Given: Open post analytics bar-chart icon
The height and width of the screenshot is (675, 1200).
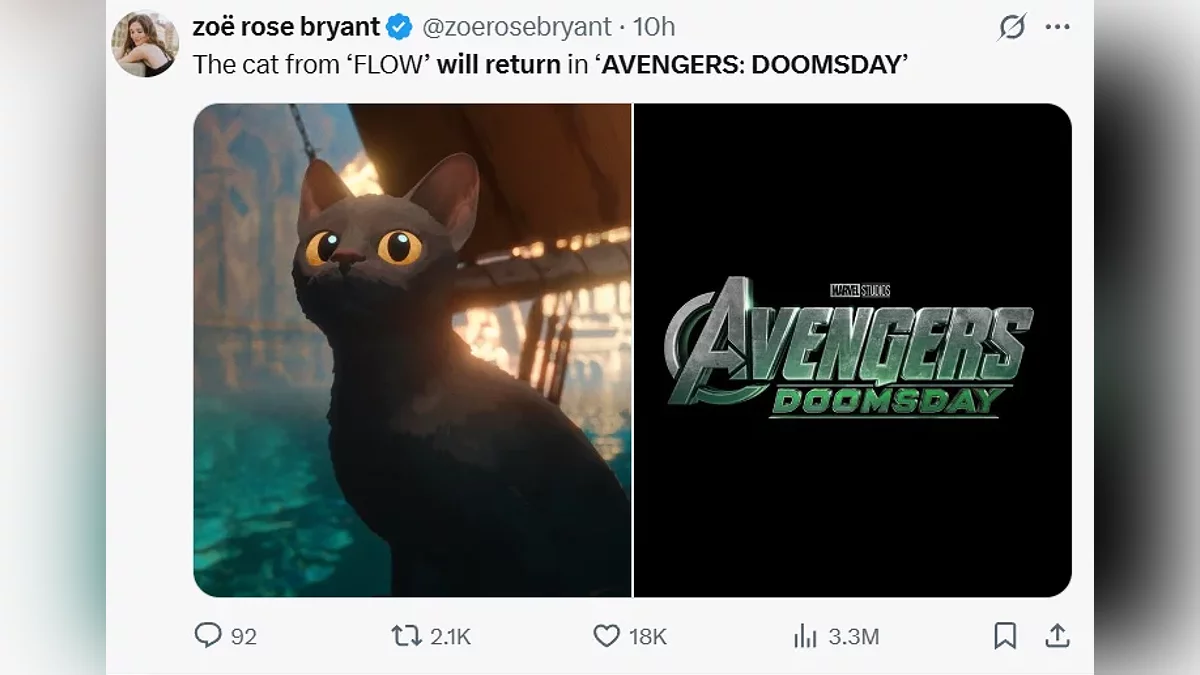Looking at the screenshot, I should pos(805,635).
